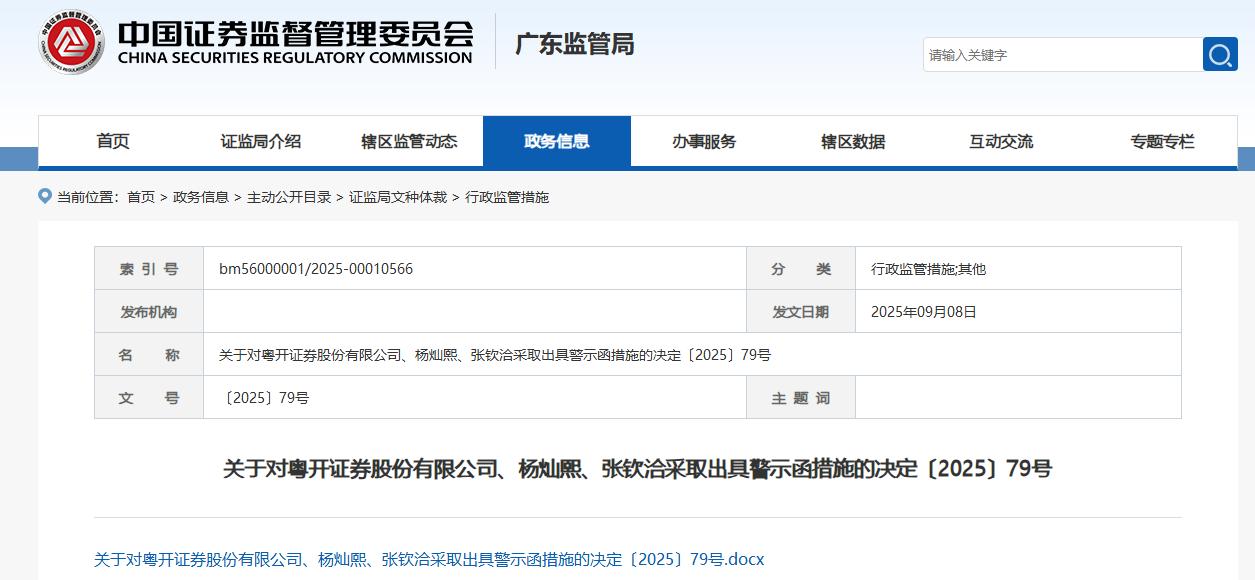Click the bold article headline
The width and height of the screenshot is (1255, 580).
pos(637,468)
